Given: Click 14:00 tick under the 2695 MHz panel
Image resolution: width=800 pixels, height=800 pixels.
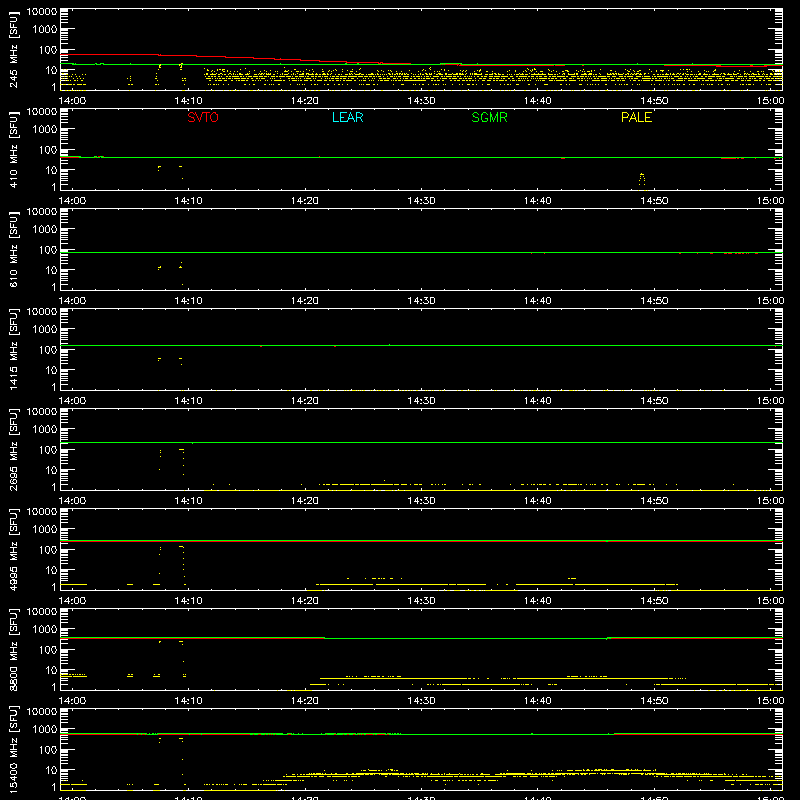Looking at the screenshot, I should (x=72, y=501).
